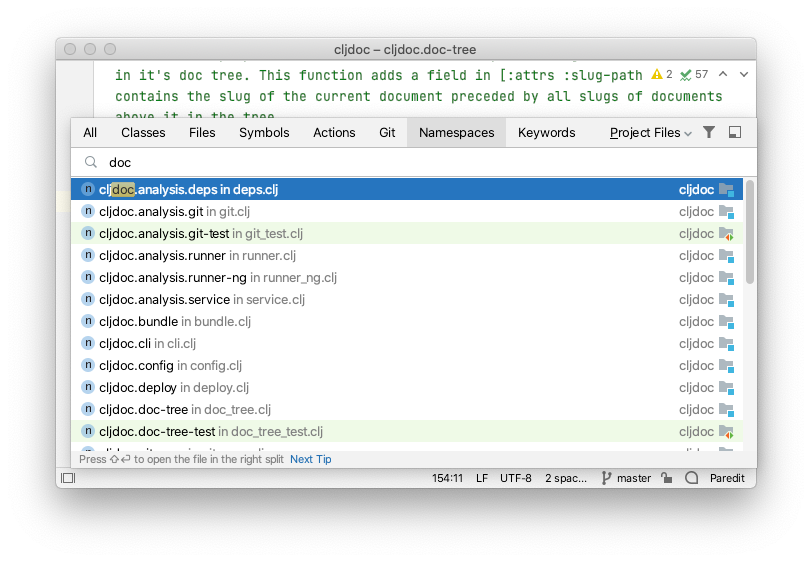Switch to the Symbols tab

coord(264,133)
